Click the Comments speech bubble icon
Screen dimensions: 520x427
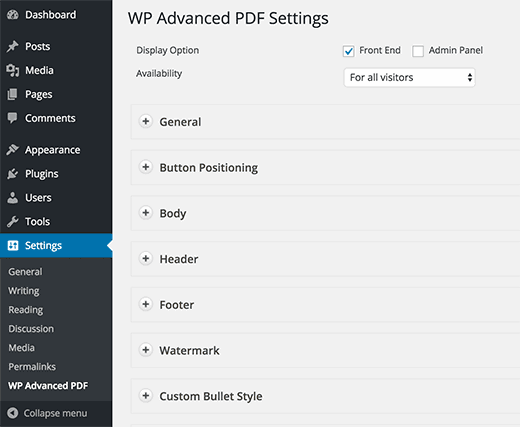13,118
